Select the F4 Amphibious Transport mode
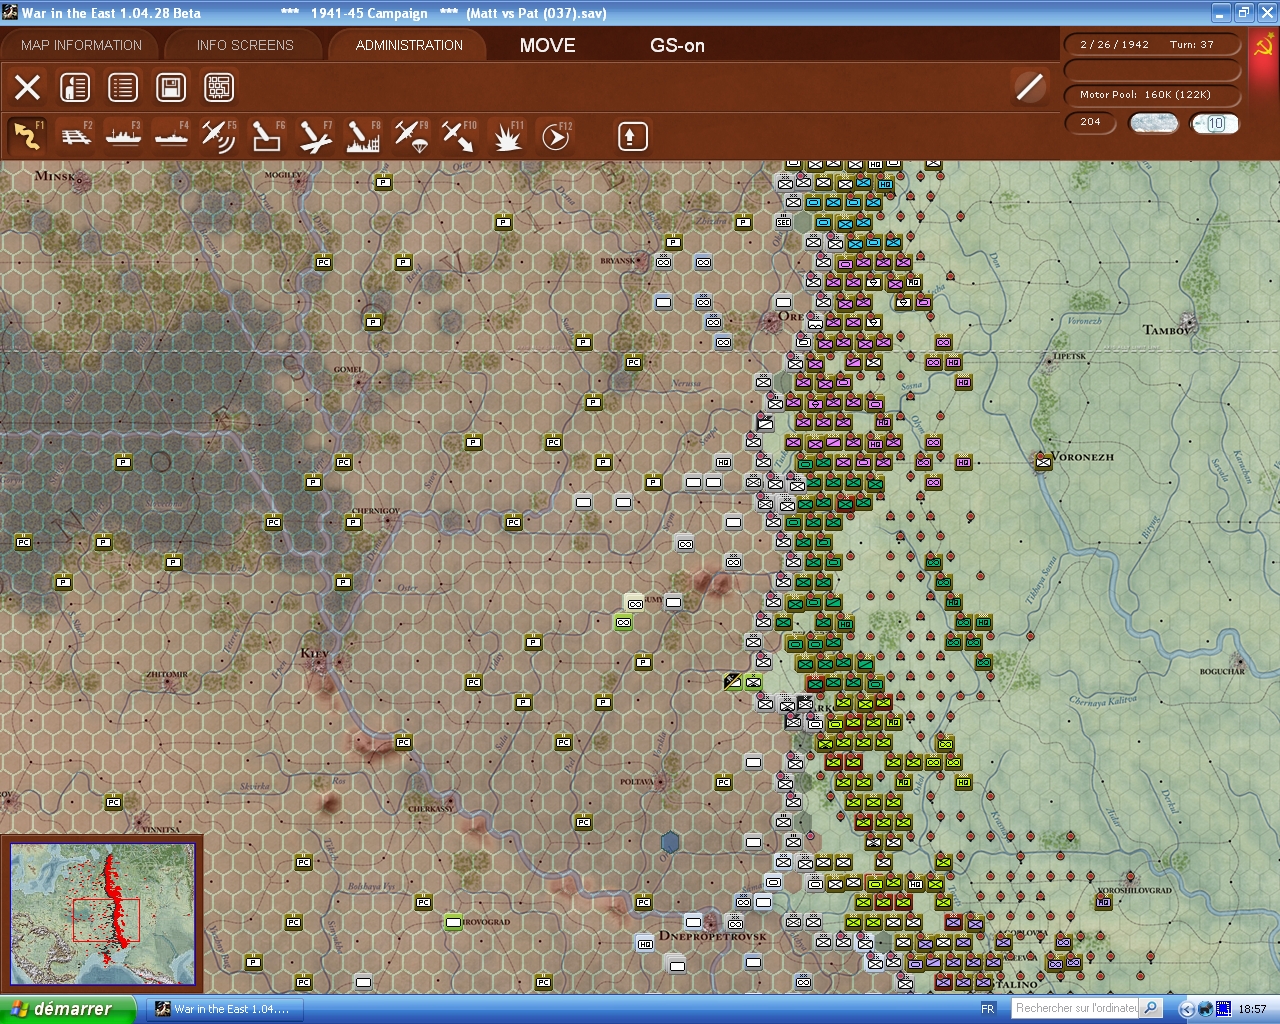The height and width of the screenshot is (1024, 1280). coord(172,136)
